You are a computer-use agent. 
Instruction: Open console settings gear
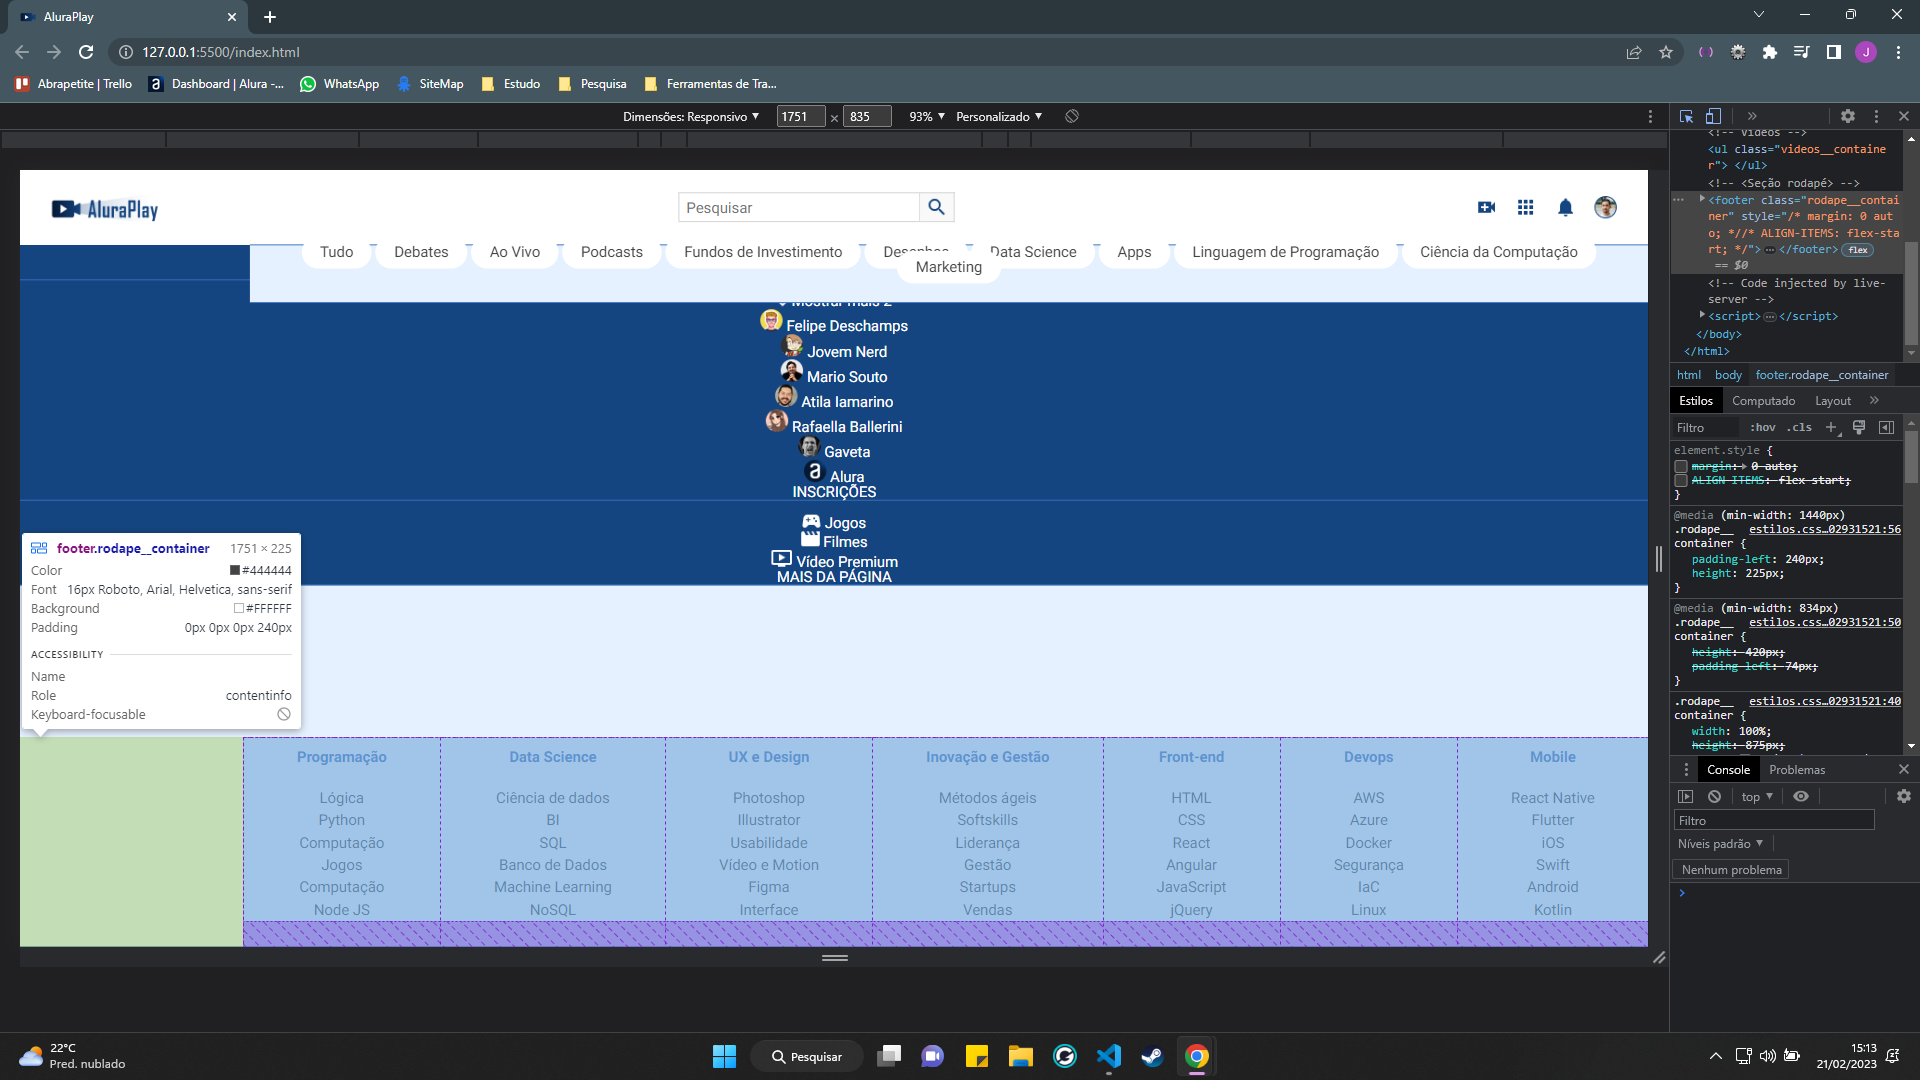tap(1904, 797)
